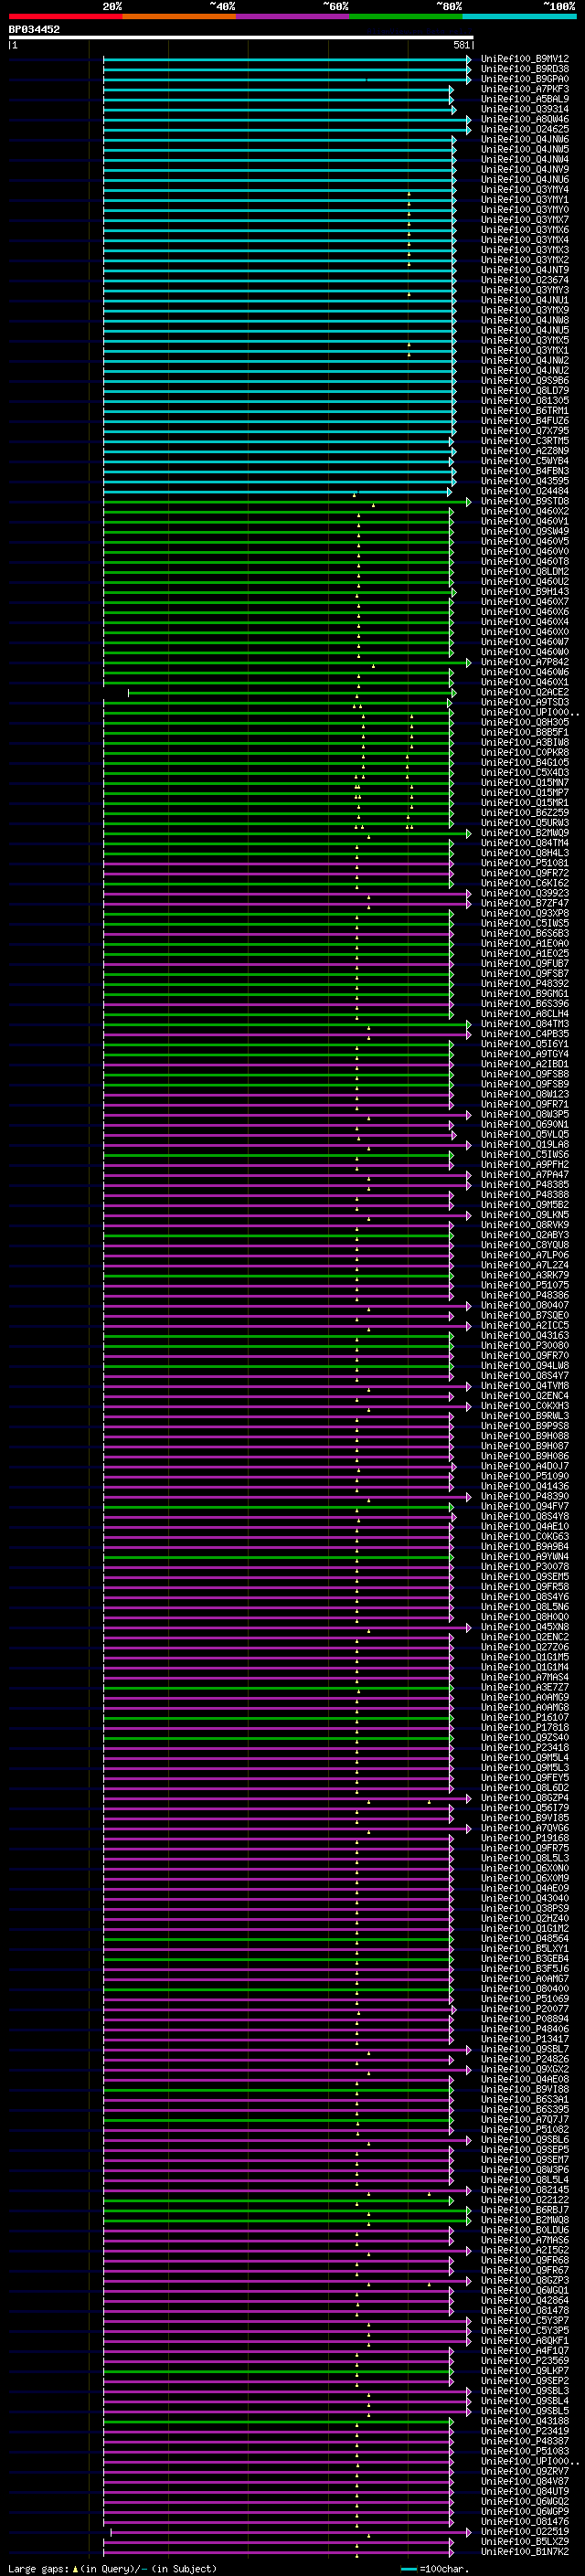Select hit UniRef100_P51075

(525, 1285)
